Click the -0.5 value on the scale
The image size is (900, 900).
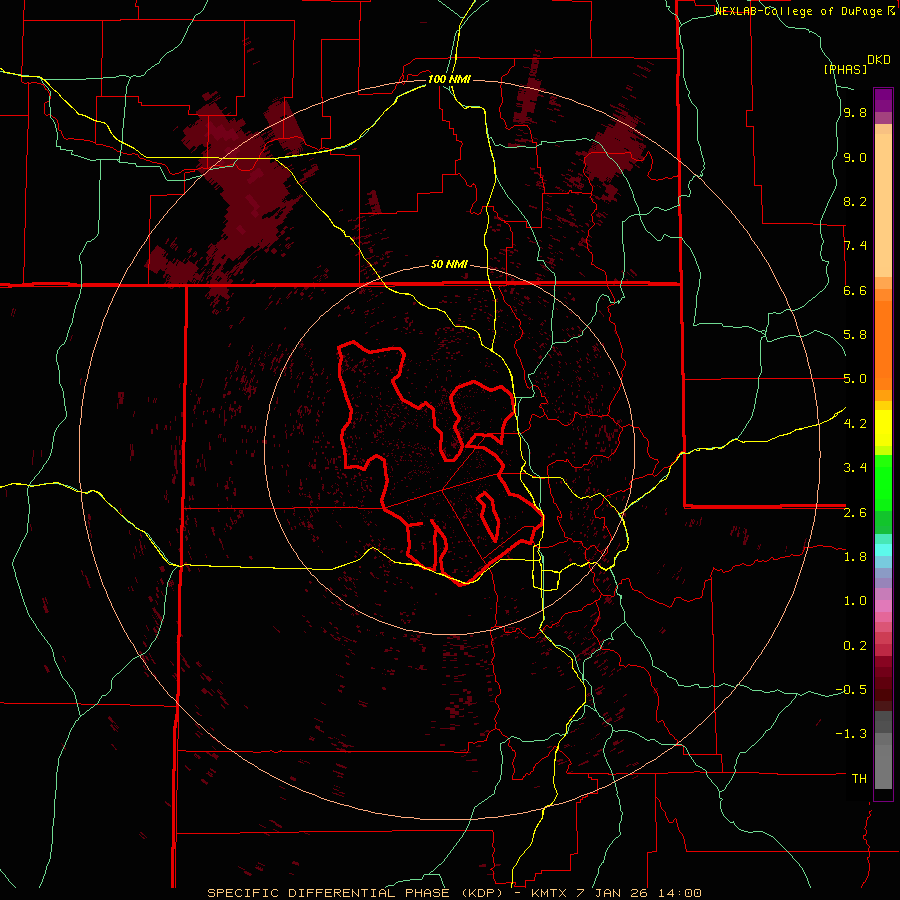tap(851, 689)
